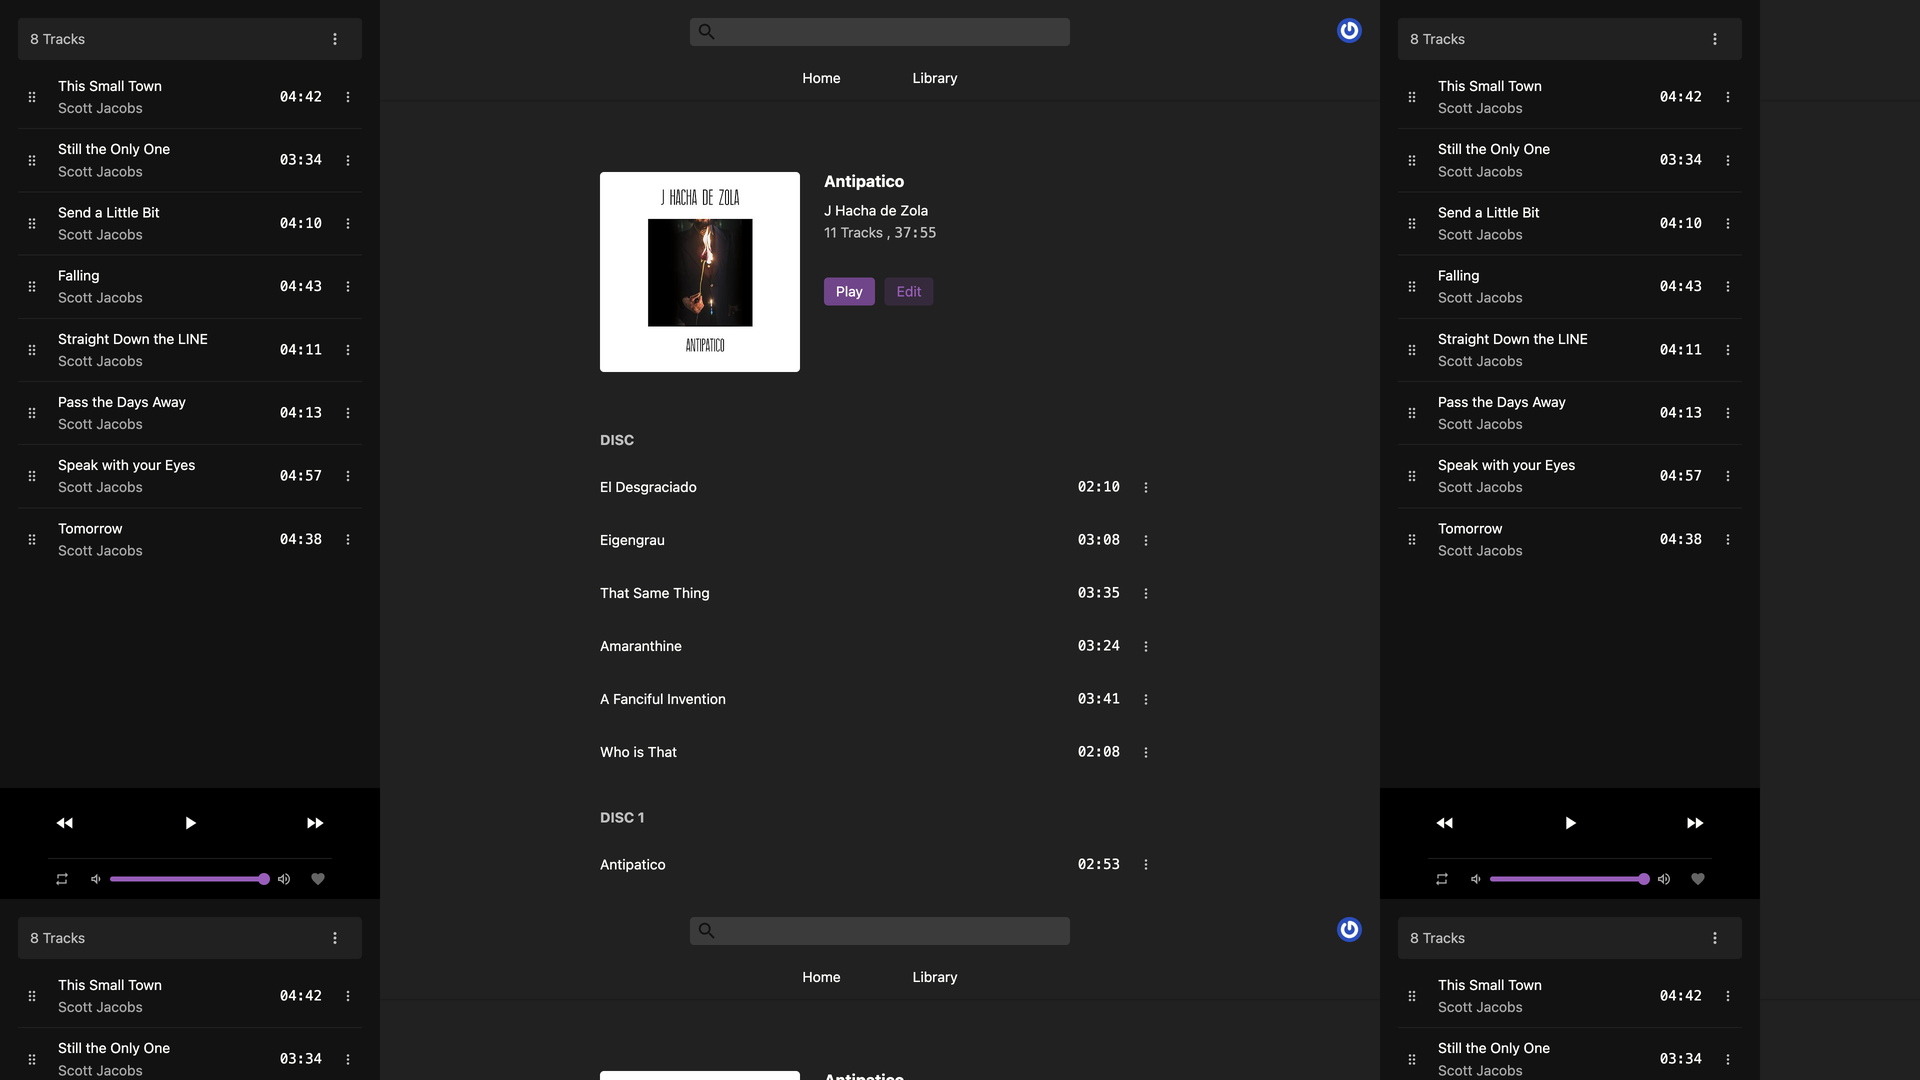Select the Who is That track title
This screenshot has width=1920, height=1080.
638,752
